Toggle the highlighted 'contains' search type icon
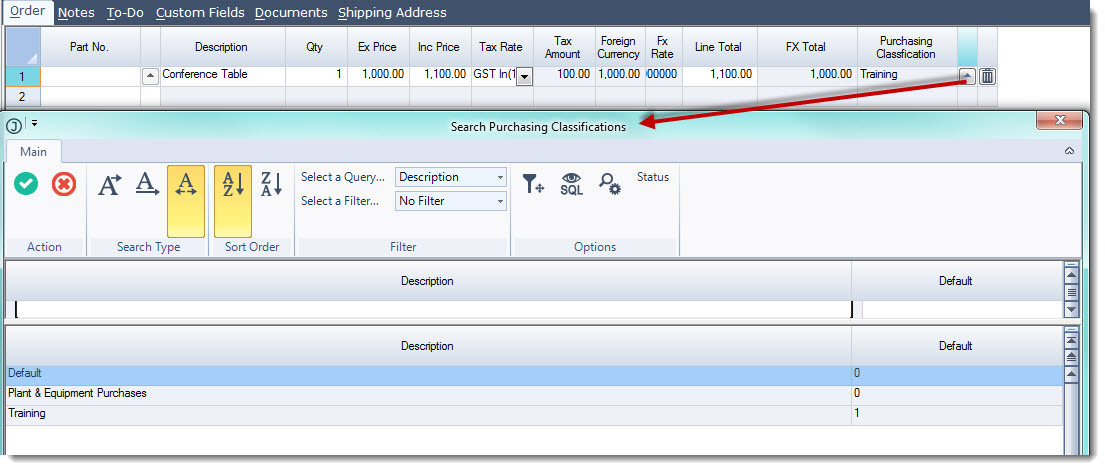The image size is (1105, 470). (186, 201)
